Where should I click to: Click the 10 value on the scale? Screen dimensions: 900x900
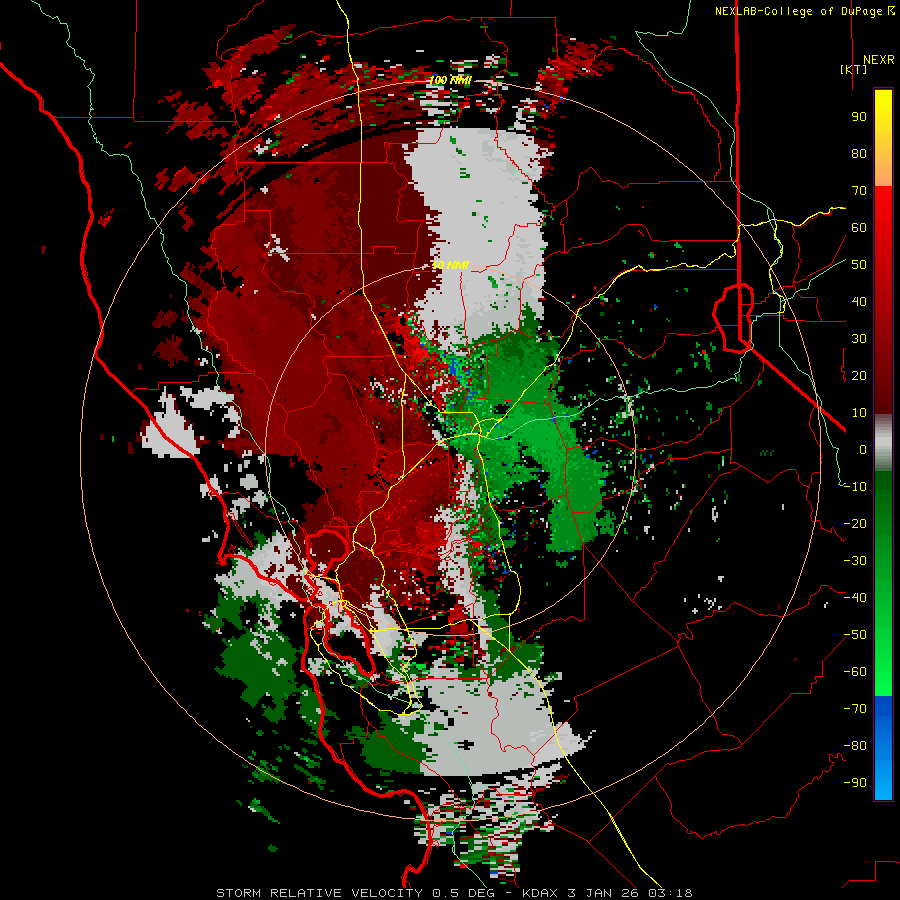pyautogui.click(x=859, y=413)
